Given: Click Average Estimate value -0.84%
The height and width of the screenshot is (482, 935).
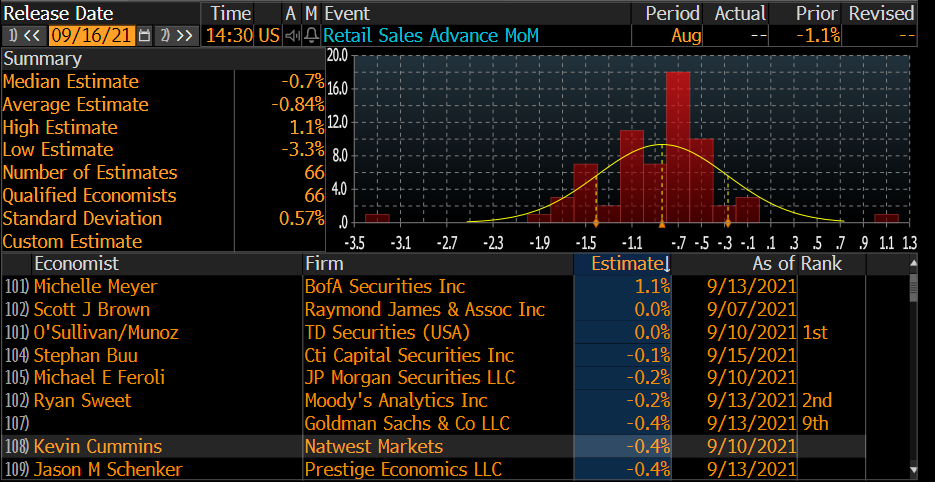Looking at the screenshot, I should pos(298,104).
